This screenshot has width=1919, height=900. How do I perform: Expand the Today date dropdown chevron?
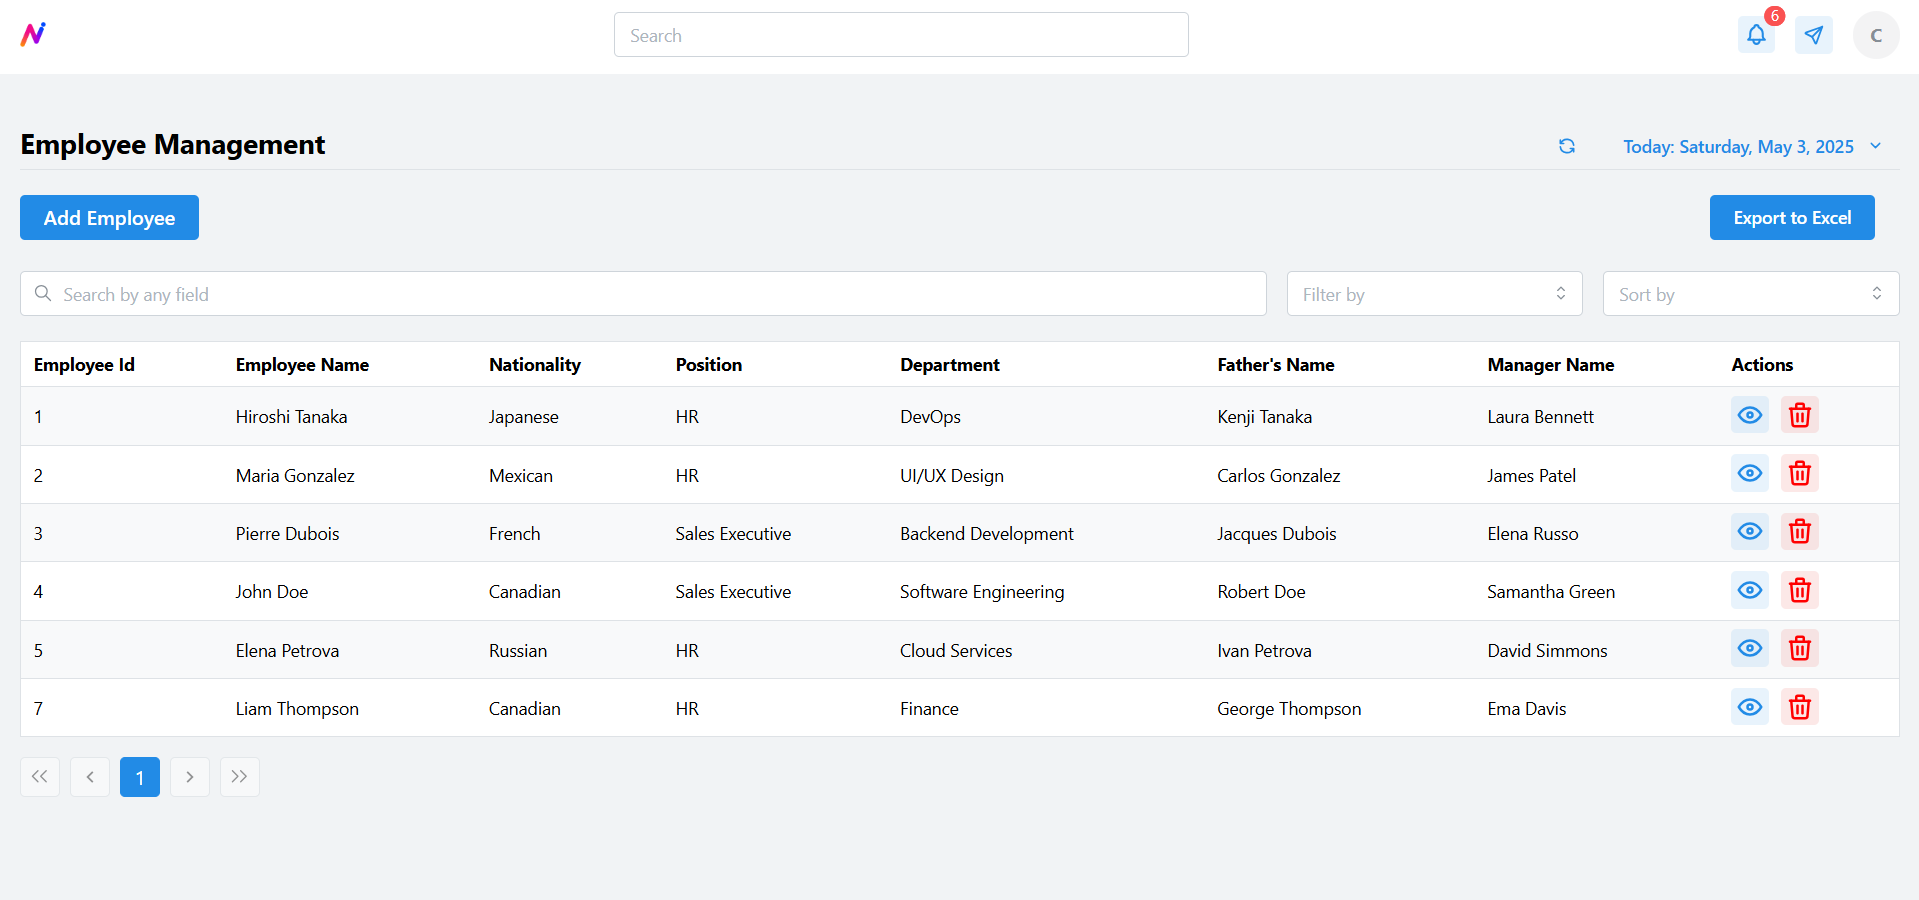(1876, 146)
